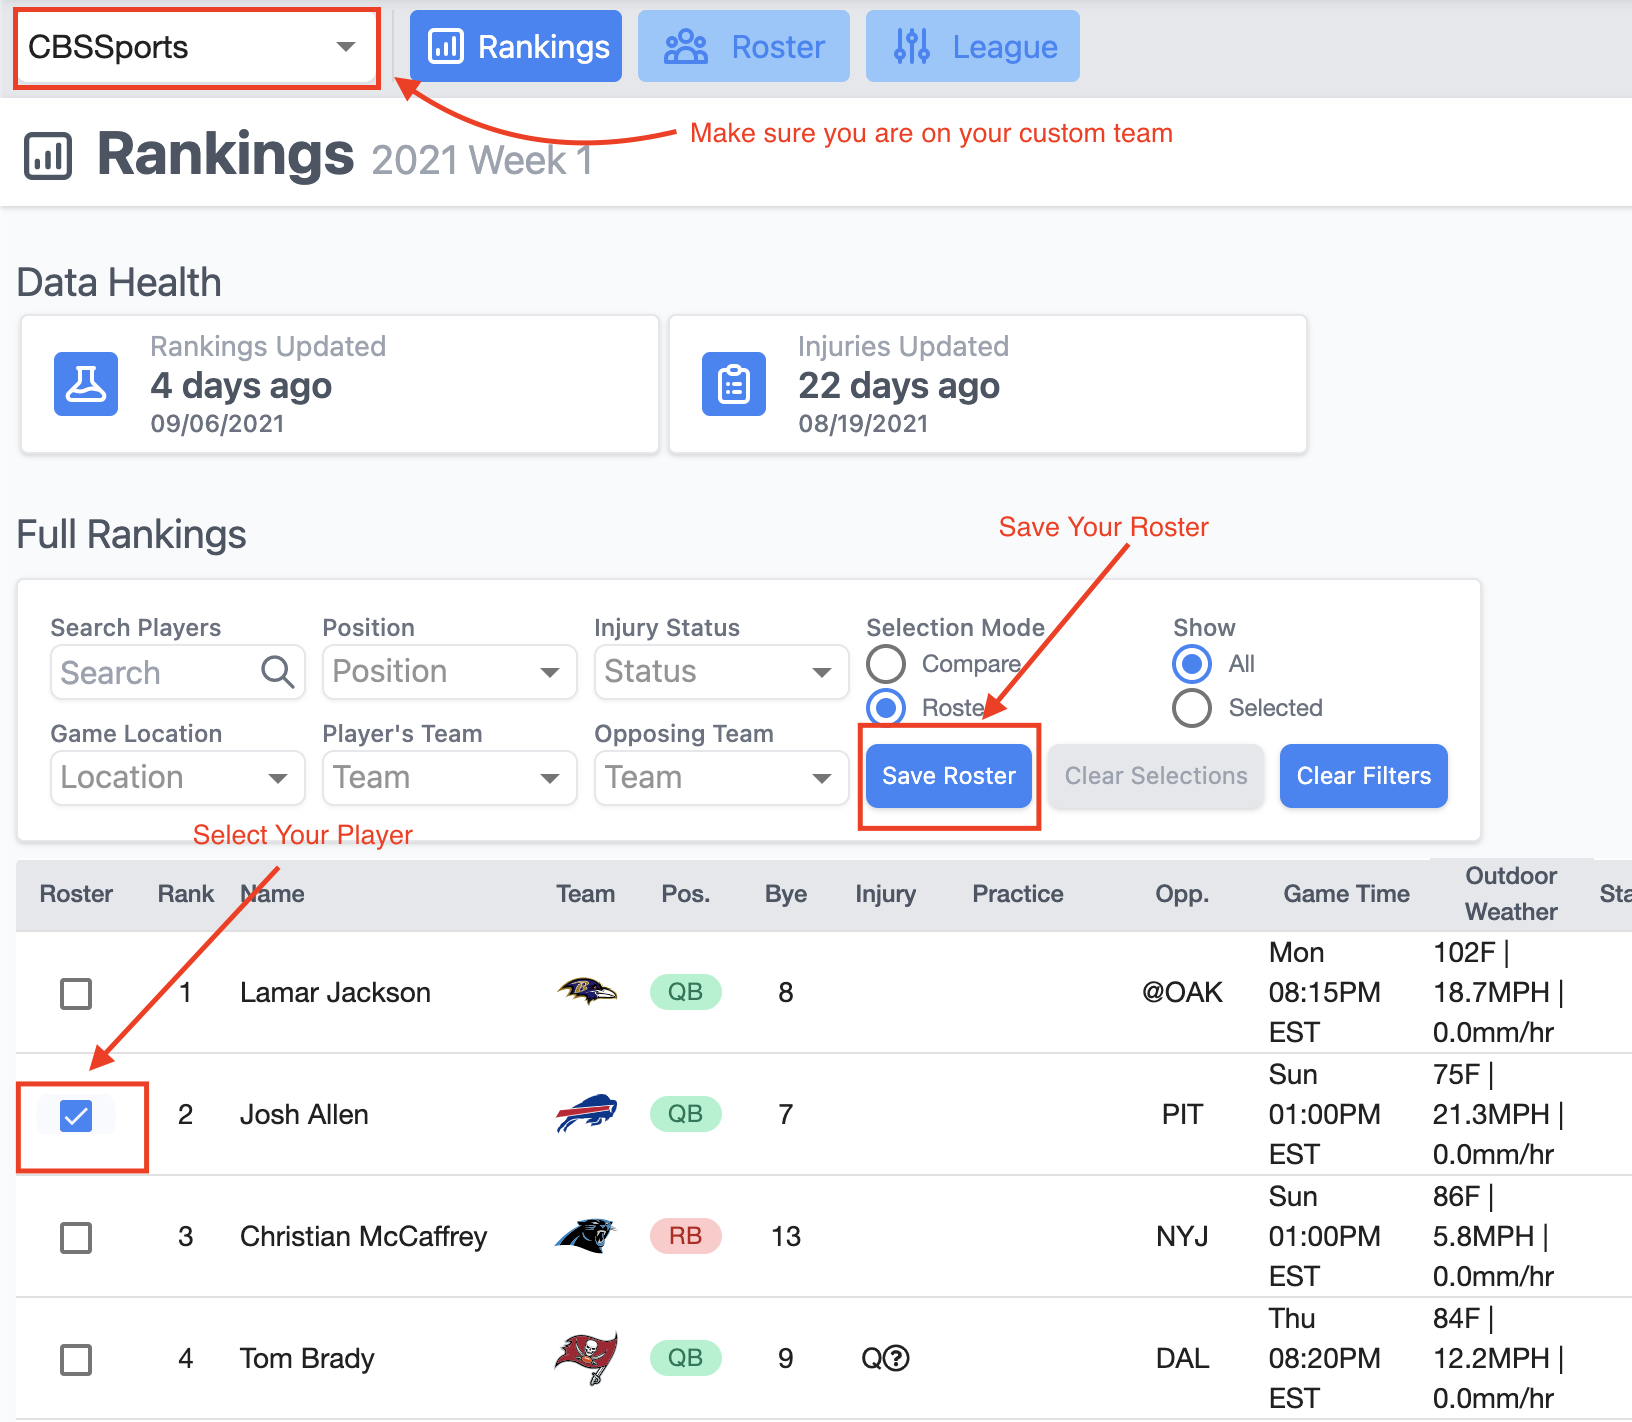Click the search magnifier icon

click(x=278, y=672)
